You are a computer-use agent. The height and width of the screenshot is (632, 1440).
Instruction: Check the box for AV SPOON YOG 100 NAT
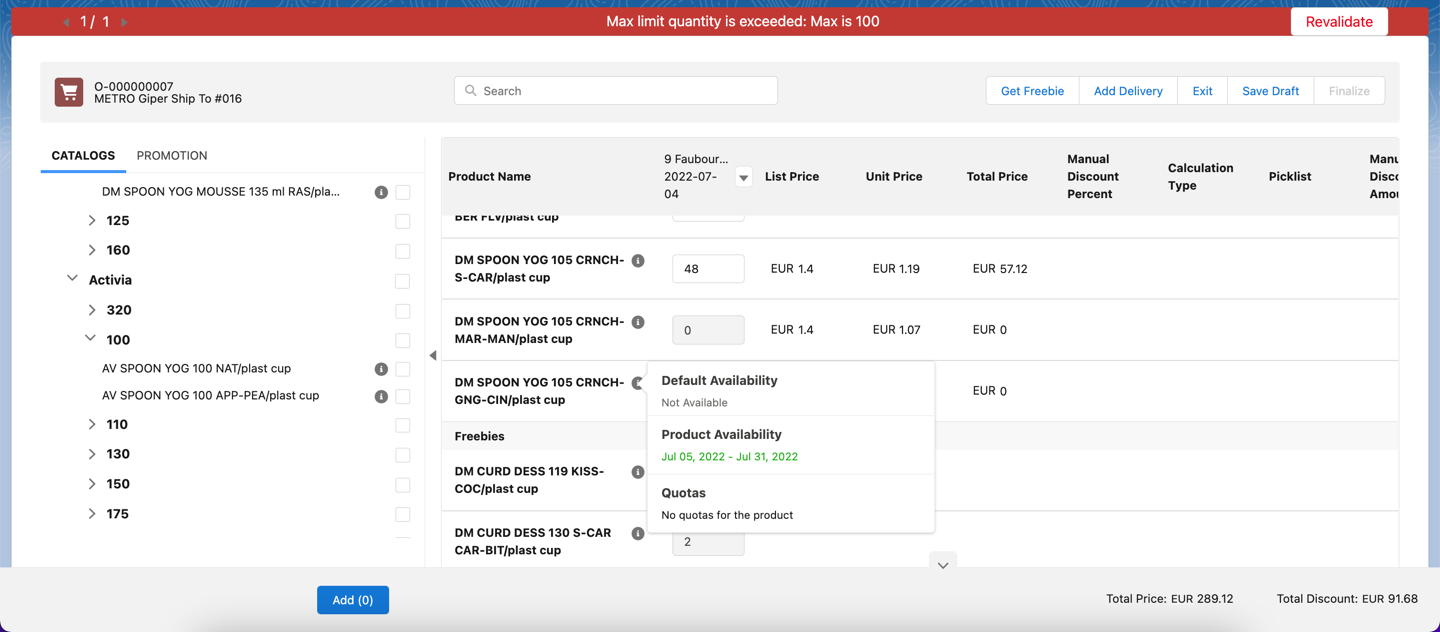(x=403, y=369)
